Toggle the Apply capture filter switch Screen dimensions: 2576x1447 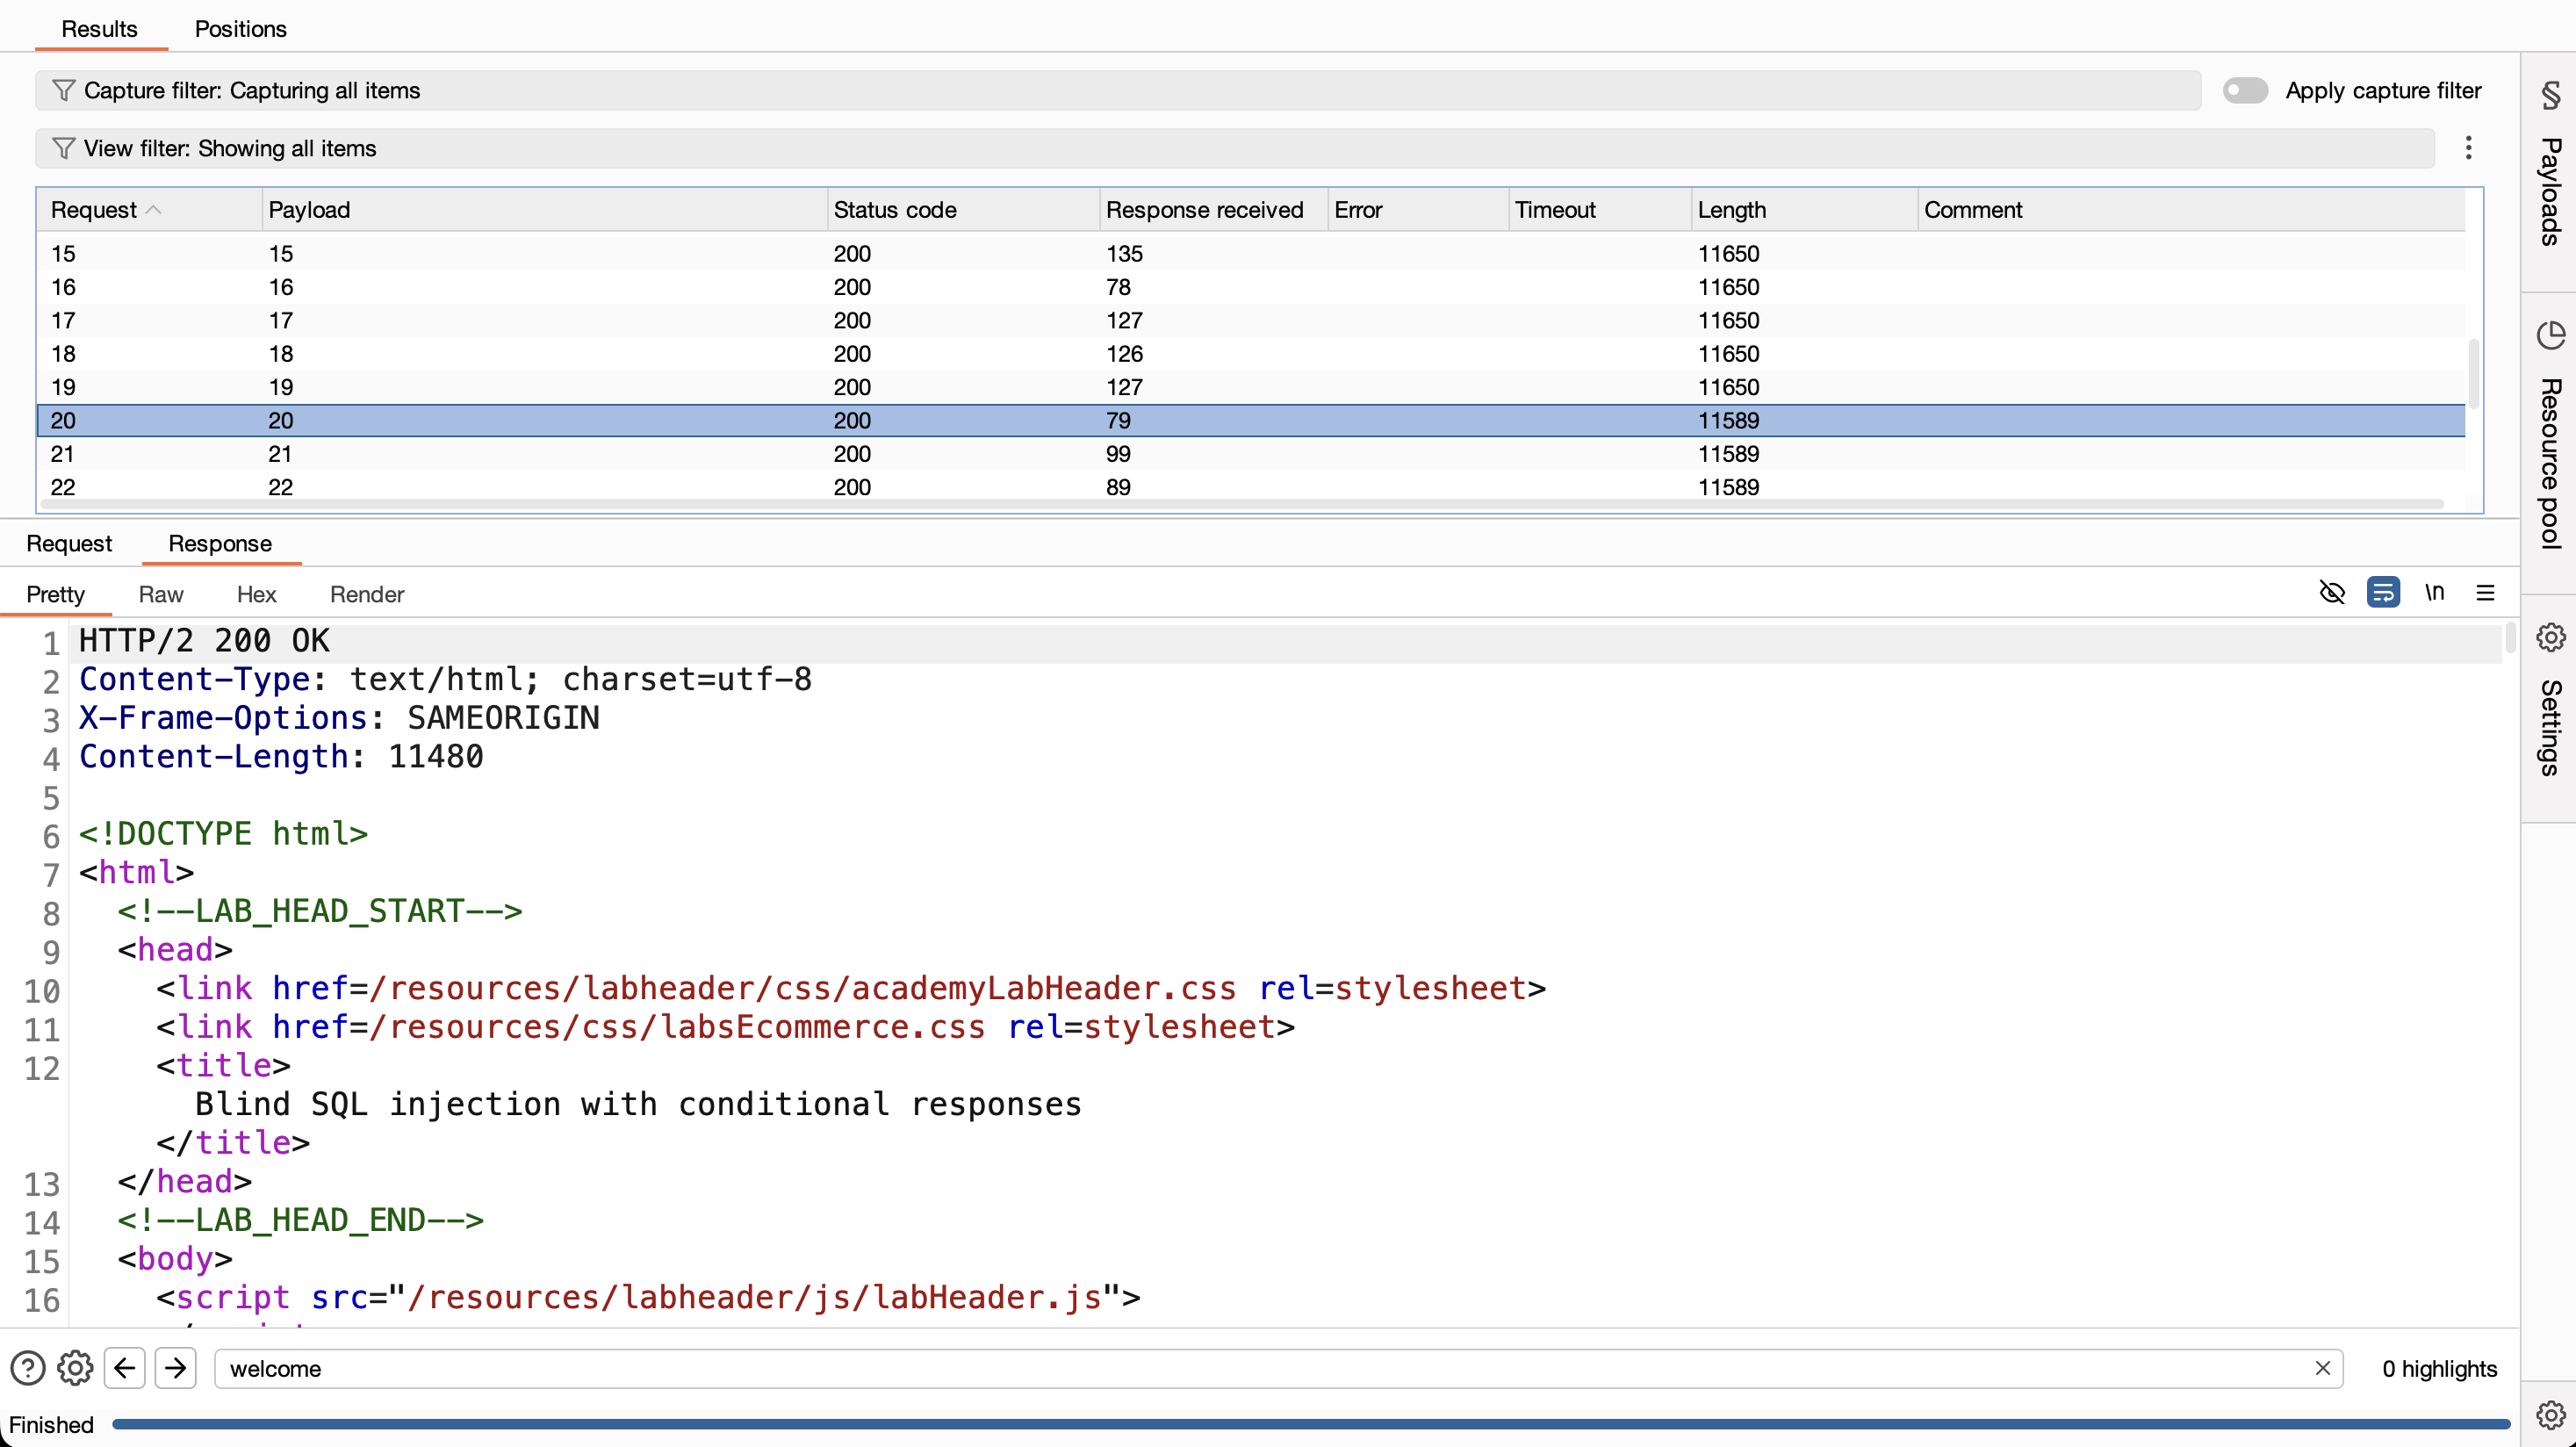pos(2245,91)
